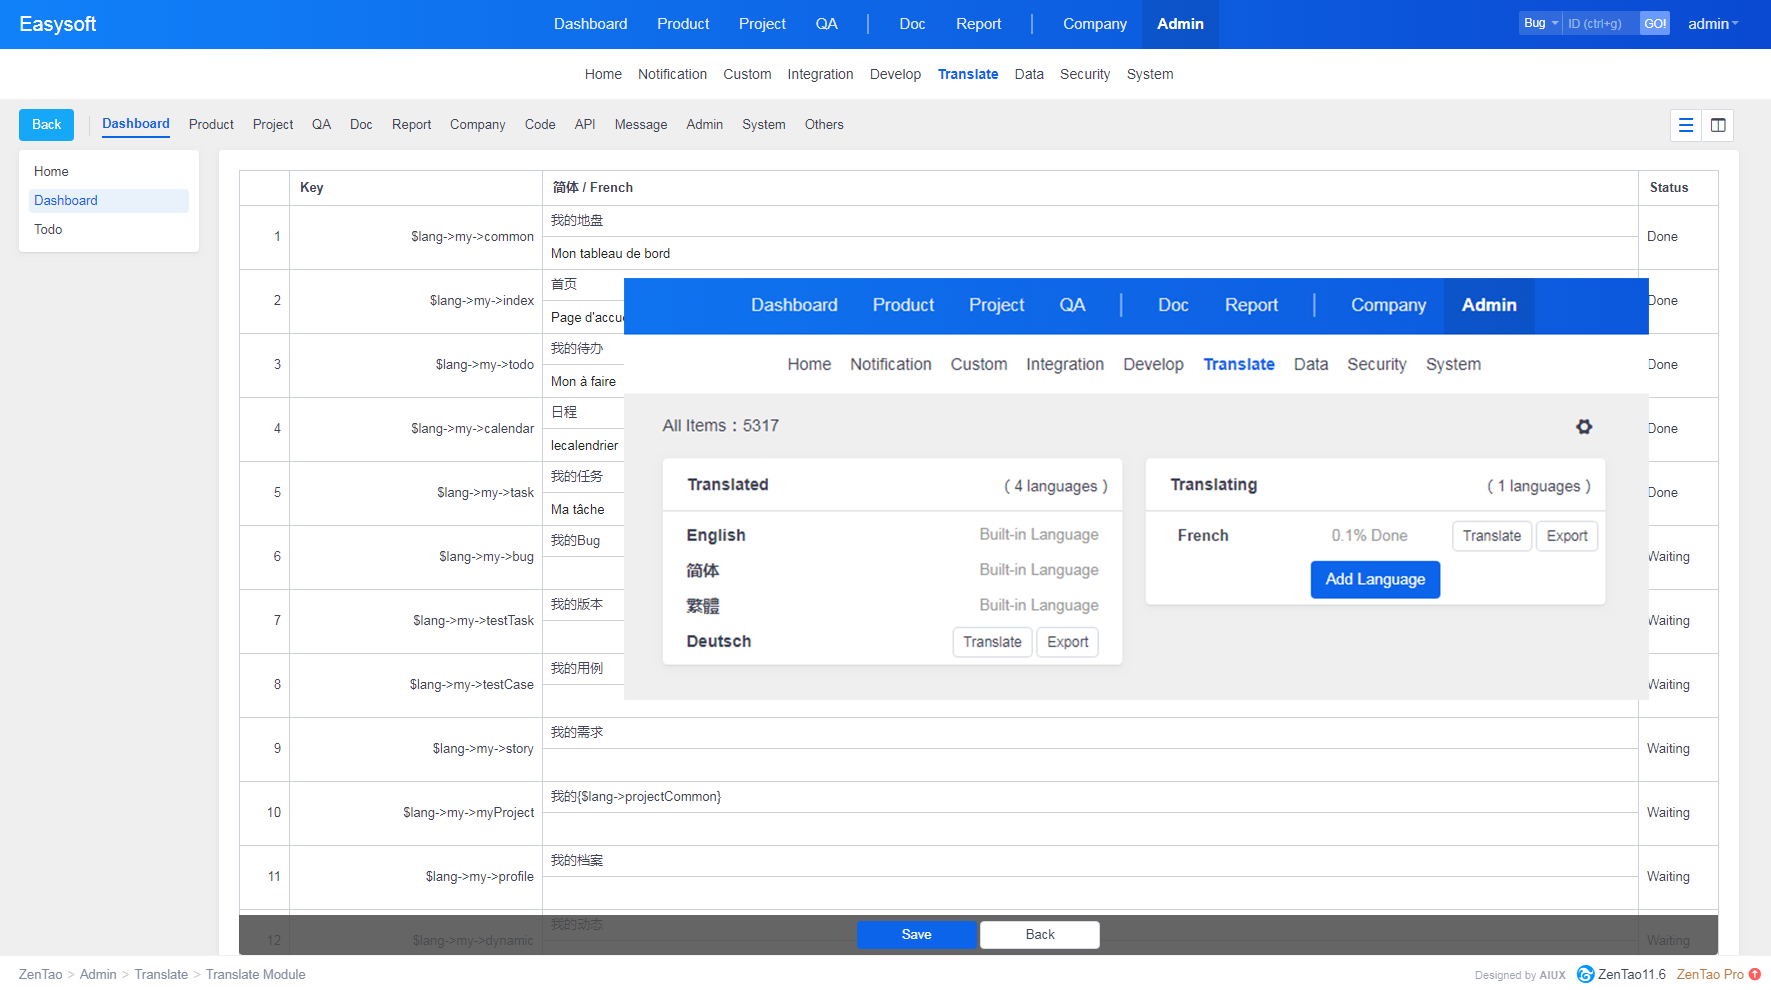Image resolution: width=1771 pixels, height=990 pixels.
Task: Click the red ZenTao Pro upgrade icon
Action: pyautogui.click(x=1755, y=974)
